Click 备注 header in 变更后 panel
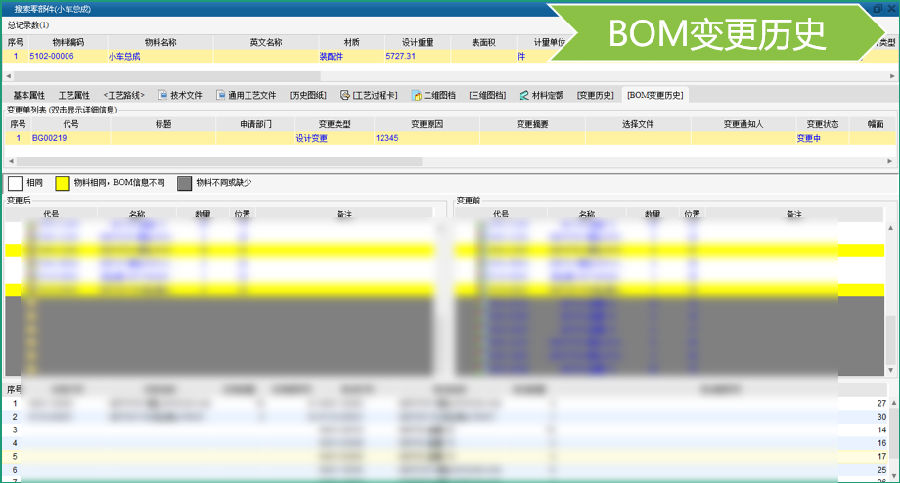900x483 pixels. tap(344, 214)
